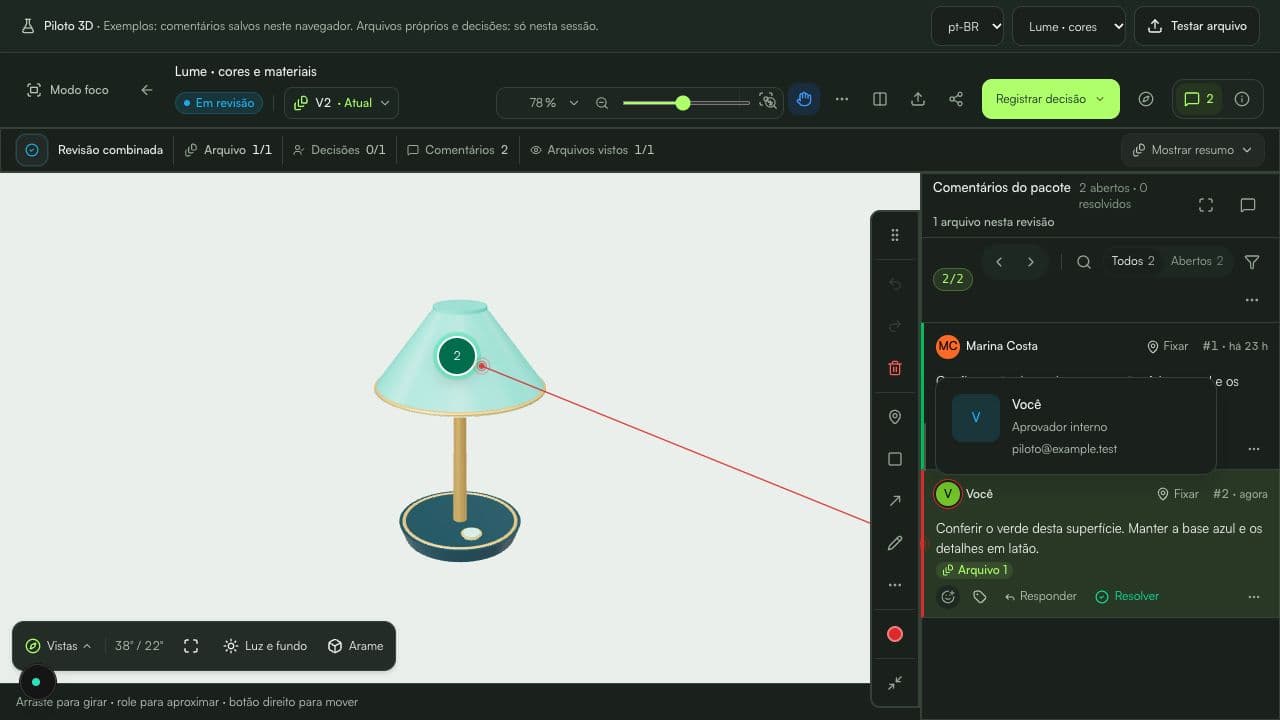Click the share icon in toolbar
Image resolution: width=1280 pixels, height=720 pixels.
(x=956, y=99)
